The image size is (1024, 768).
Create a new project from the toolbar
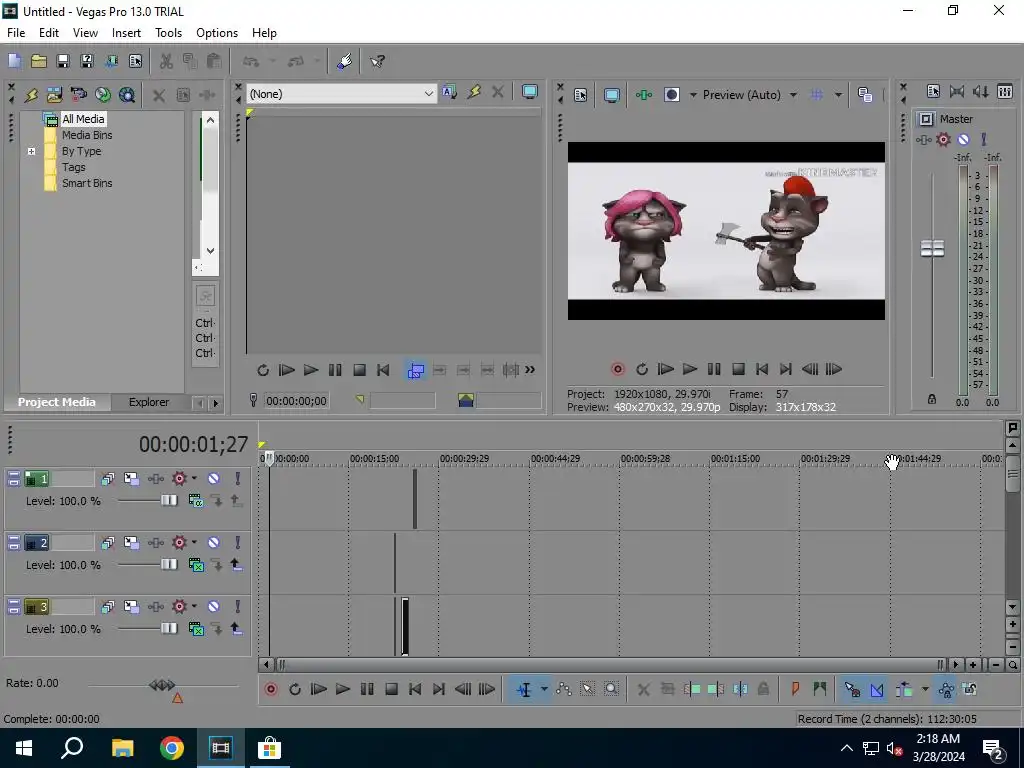pyautogui.click(x=14, y=61)
